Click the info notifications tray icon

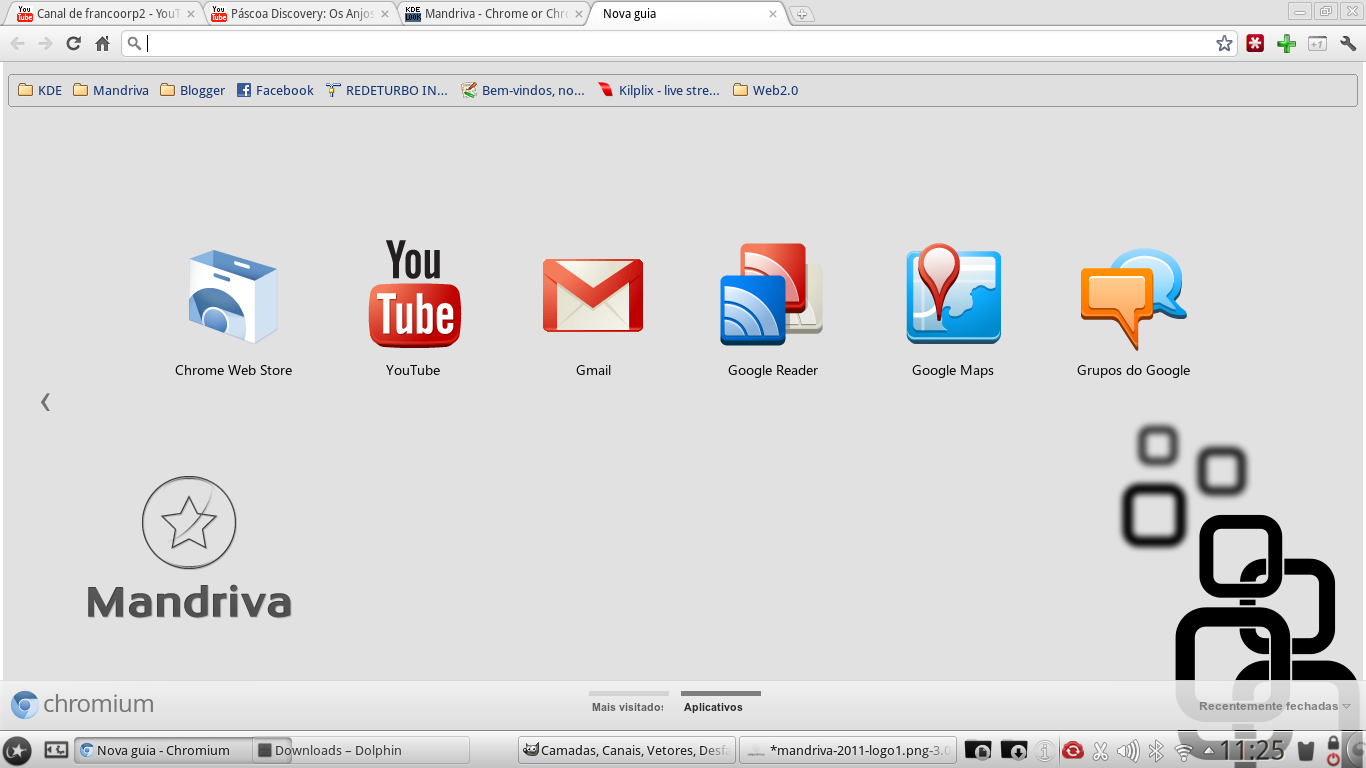point(1044,750)
